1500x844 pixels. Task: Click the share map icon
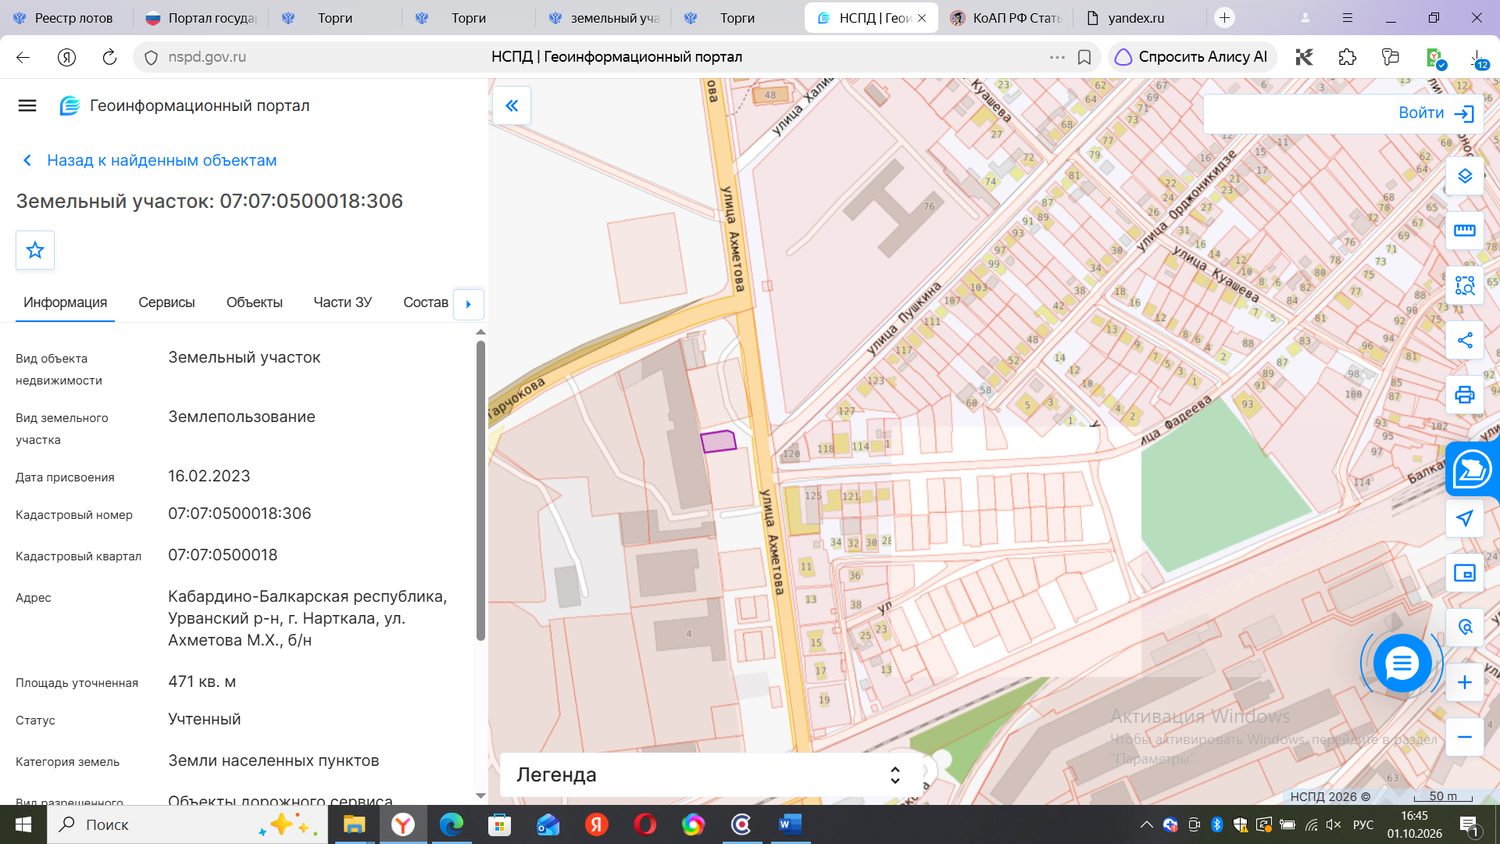point(1465,340)
